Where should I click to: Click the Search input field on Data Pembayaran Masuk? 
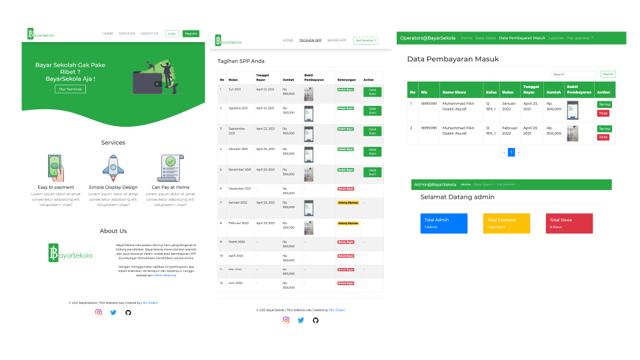[574, 74]
